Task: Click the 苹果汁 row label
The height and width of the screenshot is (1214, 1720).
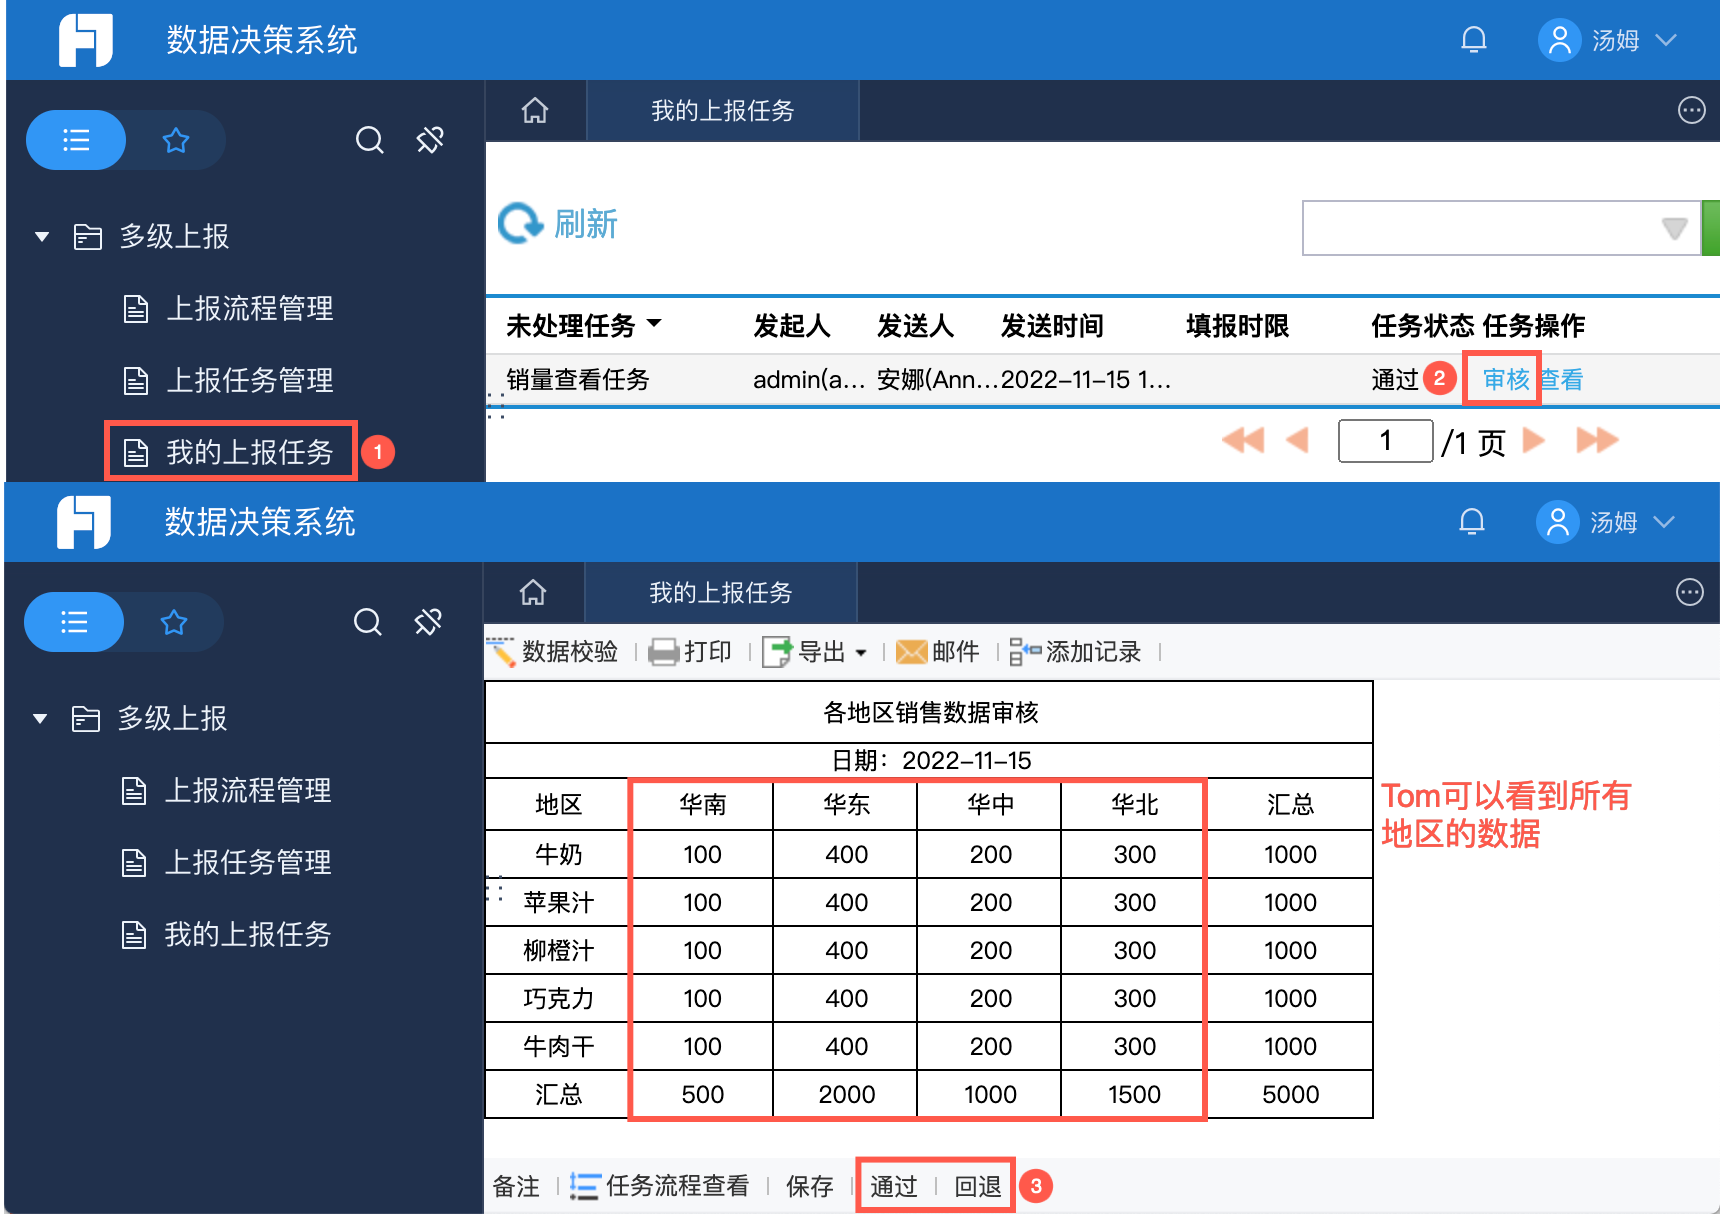Action: [558, 902]
